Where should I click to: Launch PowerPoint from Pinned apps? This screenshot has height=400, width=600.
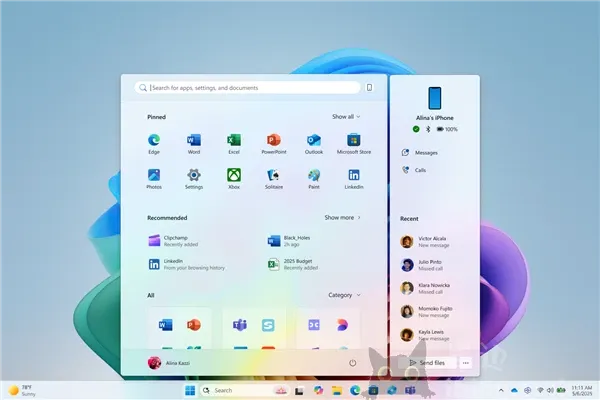click(x=274, y=144)
